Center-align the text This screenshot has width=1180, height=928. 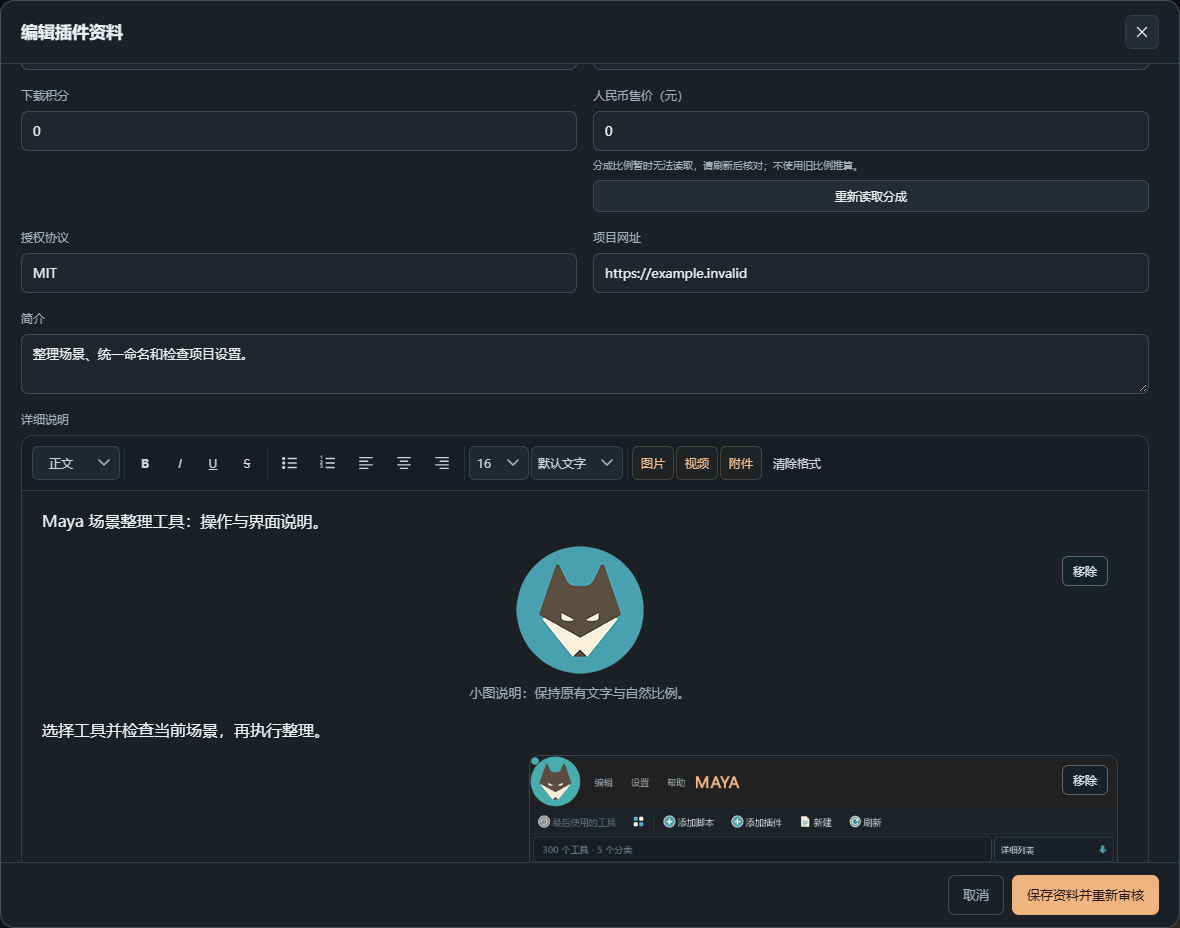(404, 464)
